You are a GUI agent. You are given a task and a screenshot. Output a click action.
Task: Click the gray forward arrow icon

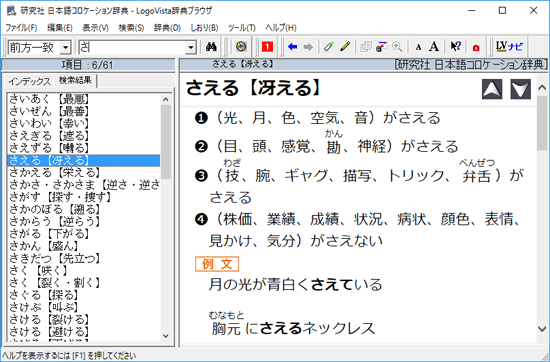coord(308,47)
